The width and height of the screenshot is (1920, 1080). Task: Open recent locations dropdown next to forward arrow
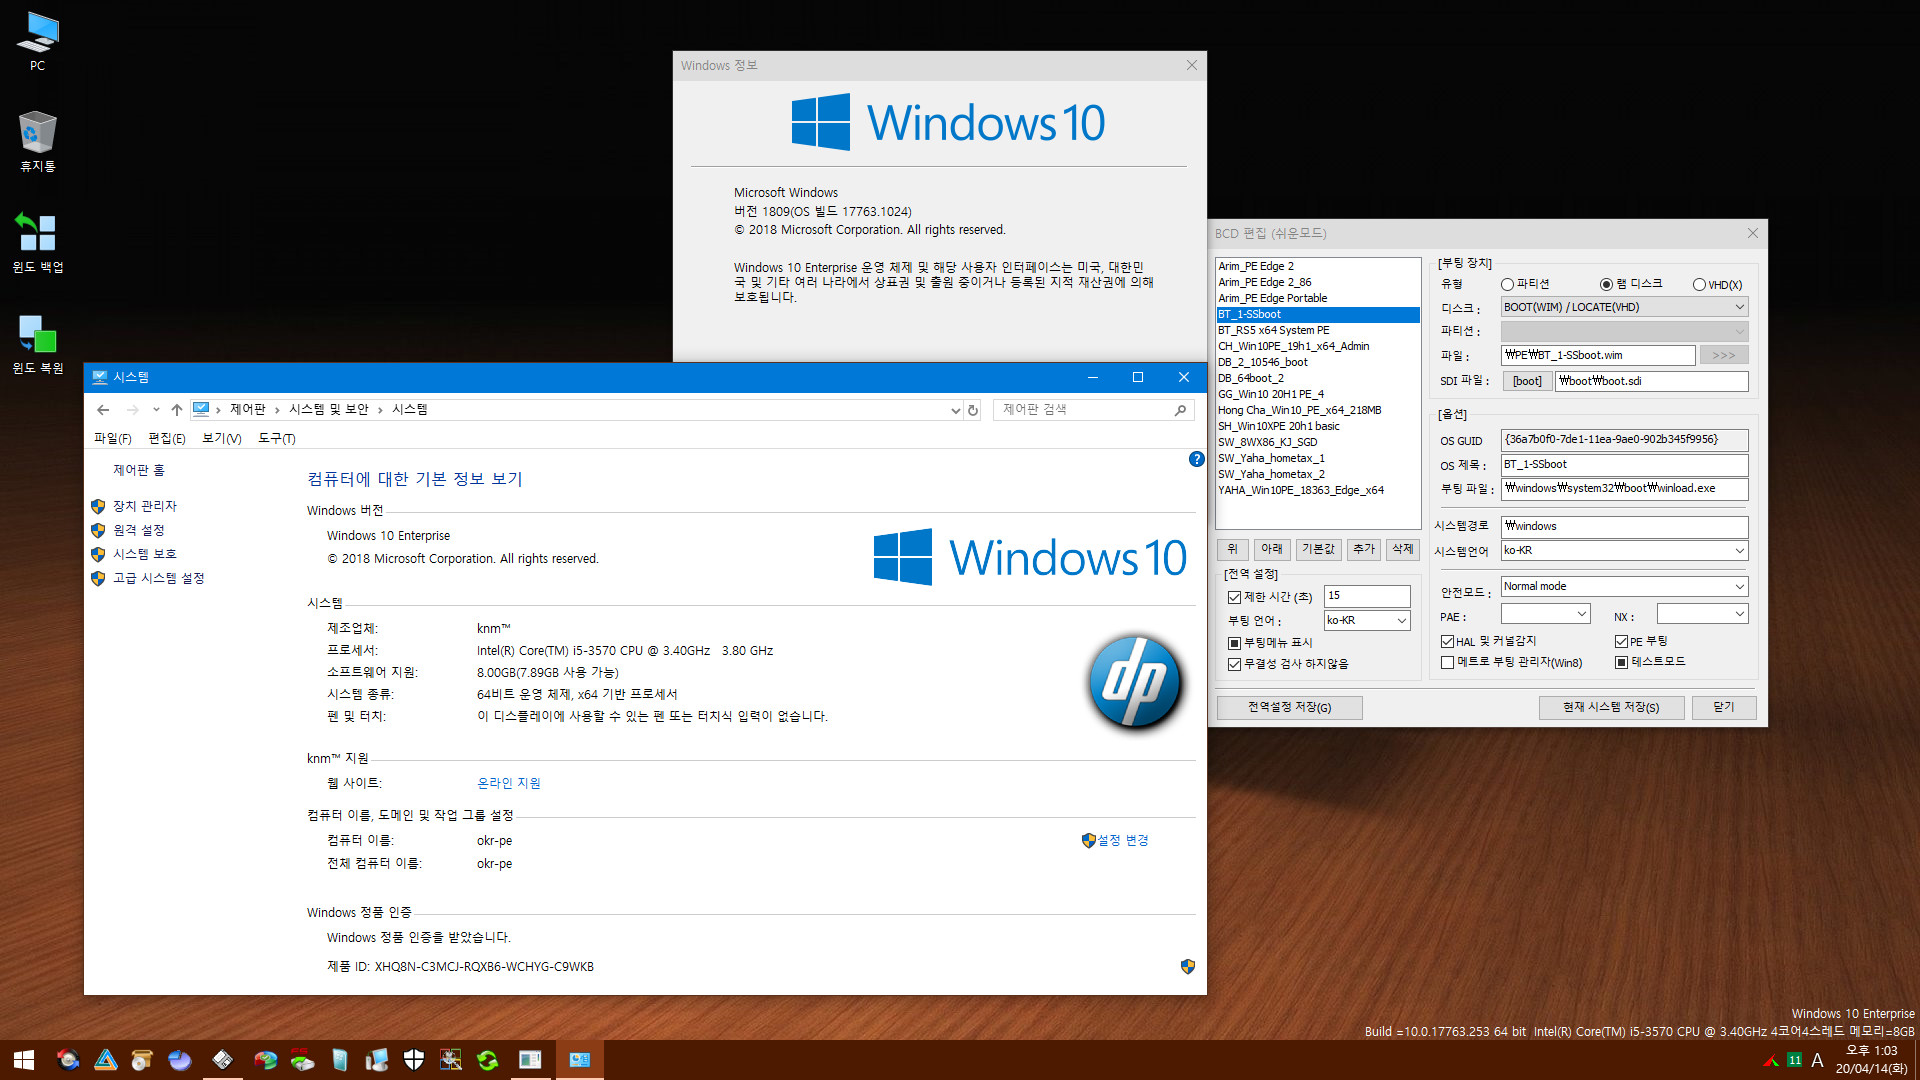156,410
